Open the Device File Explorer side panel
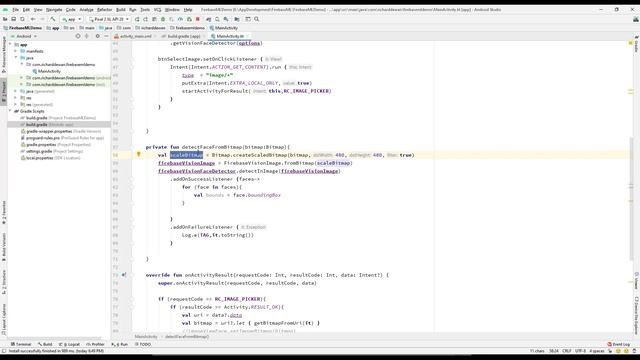The height and width of the screenshot is (360, 640). [636, 315]
